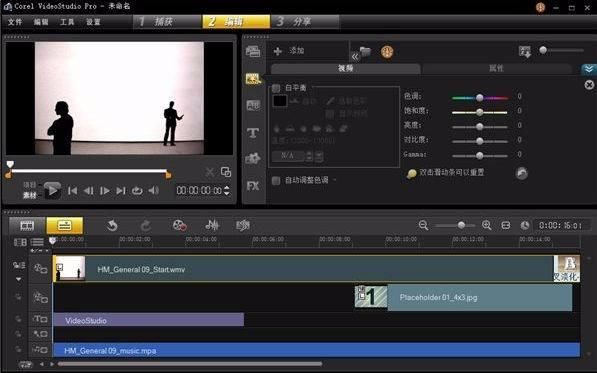Toggle the repeat playback button
This screenshot has width=597, height=373.
pos(137,191)
